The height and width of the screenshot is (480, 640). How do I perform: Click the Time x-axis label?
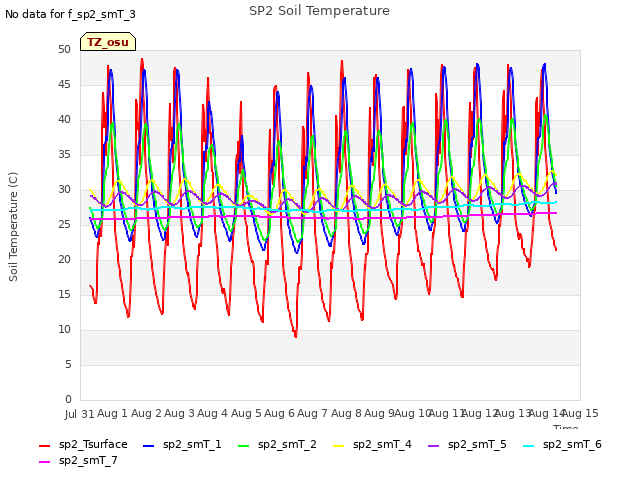pos(566,427)
